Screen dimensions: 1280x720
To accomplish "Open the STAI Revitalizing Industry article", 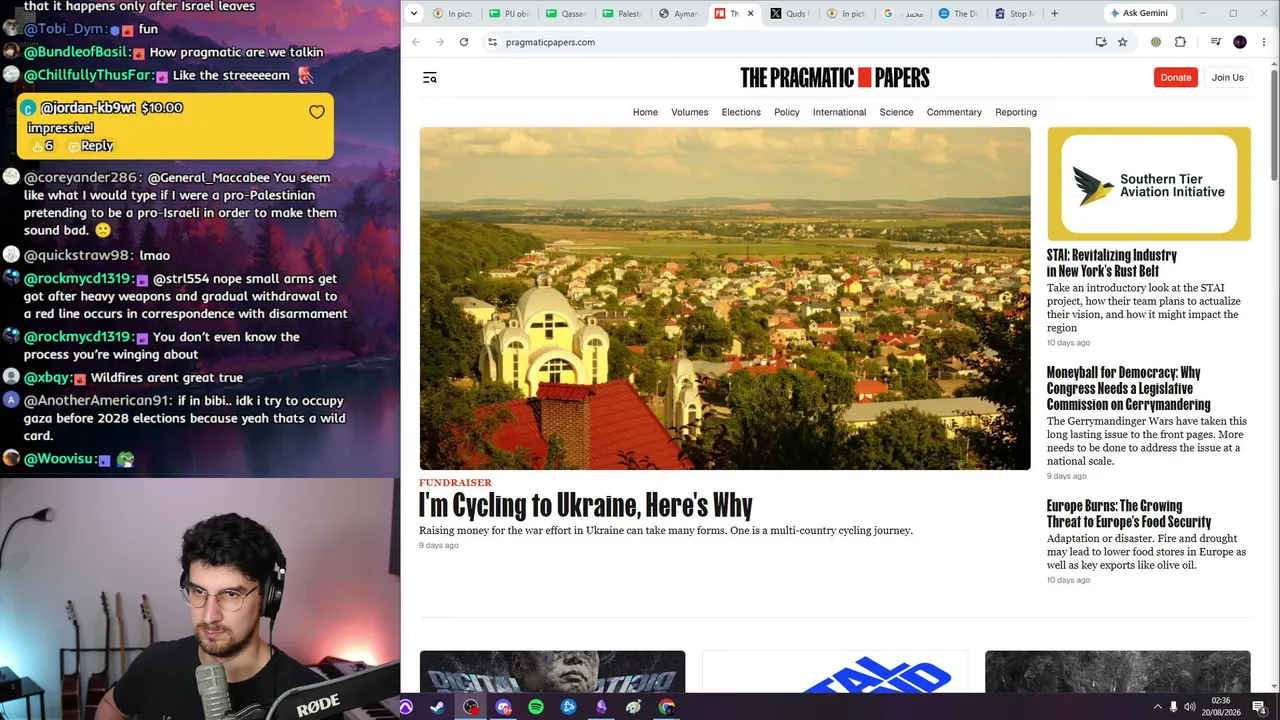I will [1112, 263].
